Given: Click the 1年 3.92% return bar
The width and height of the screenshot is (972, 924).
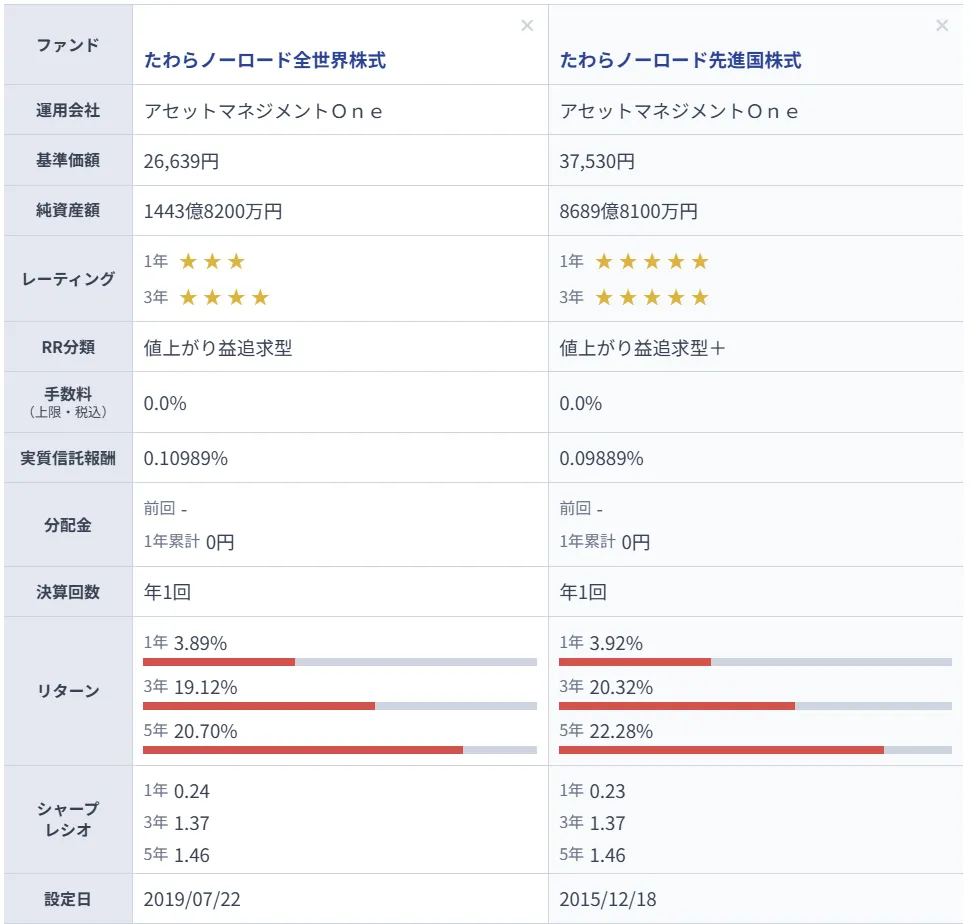Looking at the screenshot, I should (x=755, y=662).
